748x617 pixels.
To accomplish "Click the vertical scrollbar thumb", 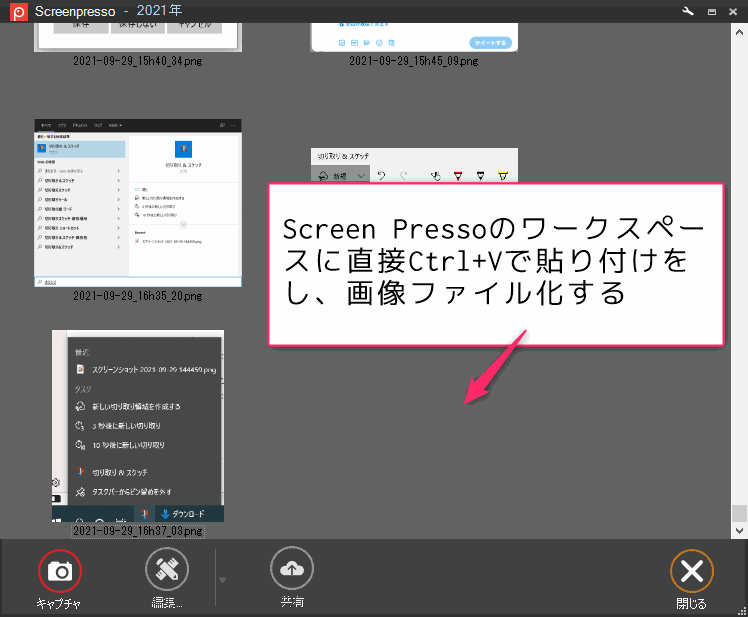I will [x=739, y=513].
